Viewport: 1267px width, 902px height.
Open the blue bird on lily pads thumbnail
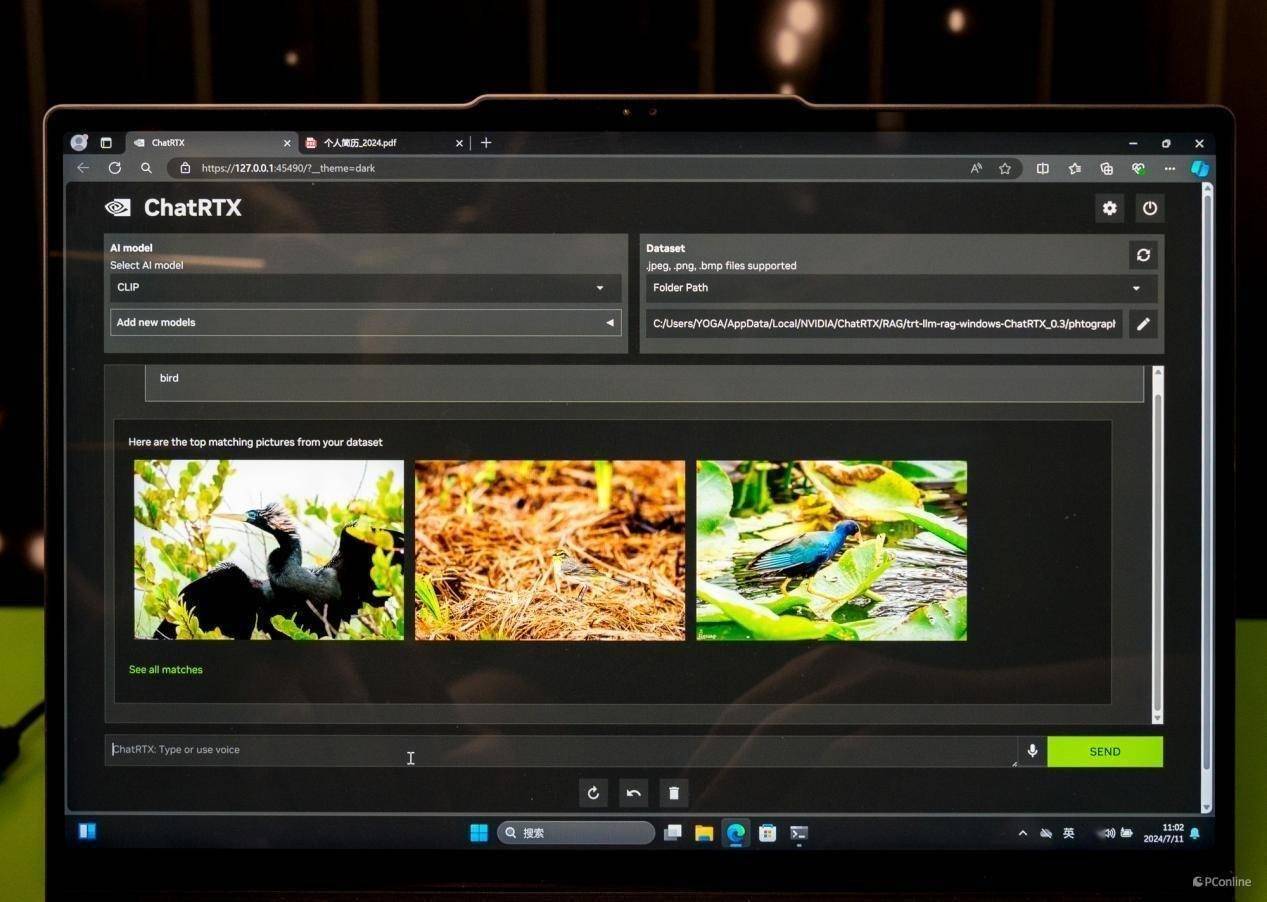pos(831,550)
